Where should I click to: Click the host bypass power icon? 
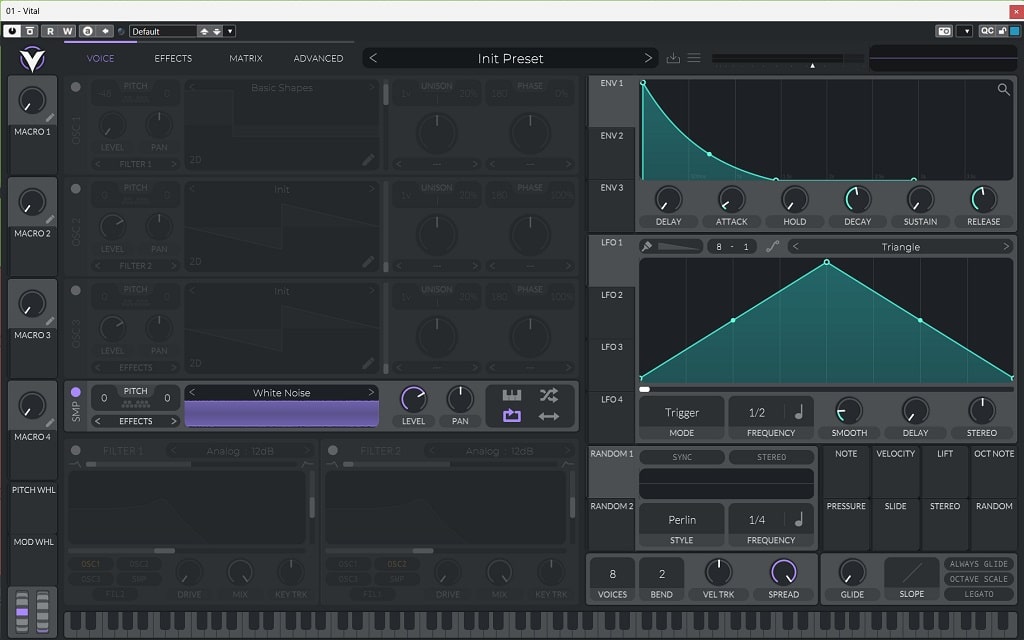12,31
